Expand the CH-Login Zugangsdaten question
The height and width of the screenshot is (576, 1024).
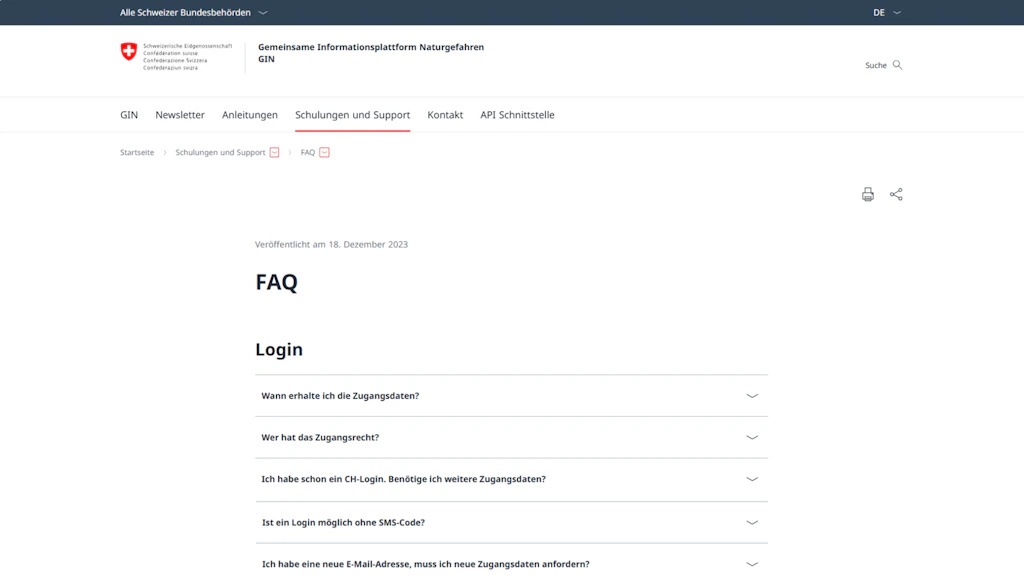(x=511, y=479)
